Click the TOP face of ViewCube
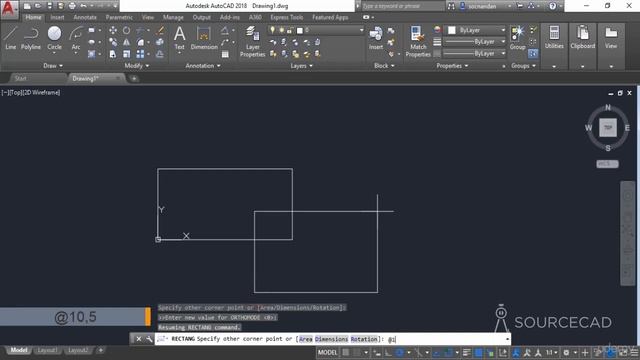The width and height of the screenshot is (640, 360). [608, 128]
